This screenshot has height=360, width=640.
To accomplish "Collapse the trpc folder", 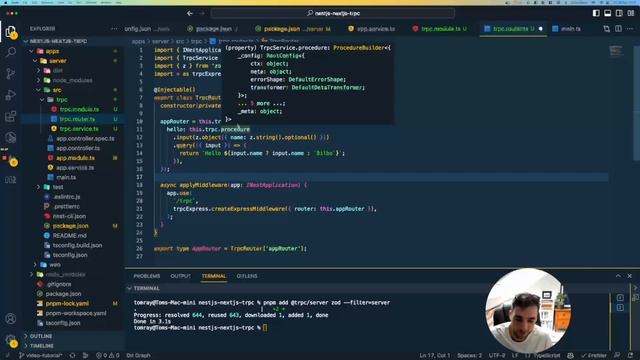I will pos(42,100).
